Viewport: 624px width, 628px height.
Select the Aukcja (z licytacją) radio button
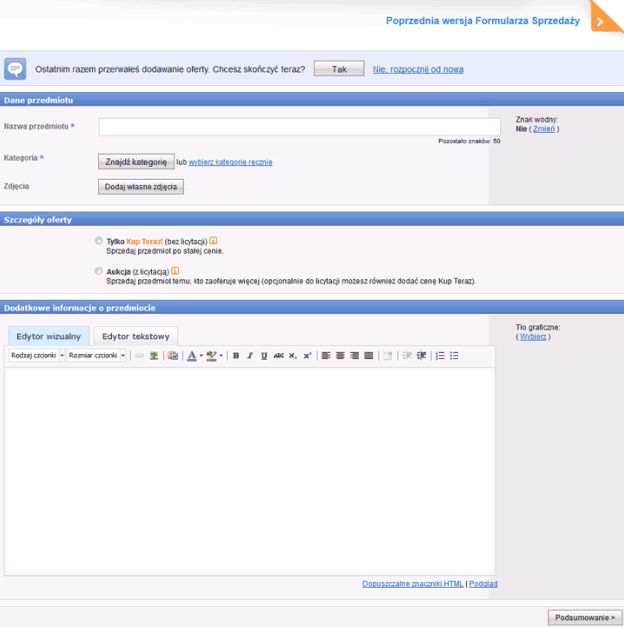pos(99,271)
